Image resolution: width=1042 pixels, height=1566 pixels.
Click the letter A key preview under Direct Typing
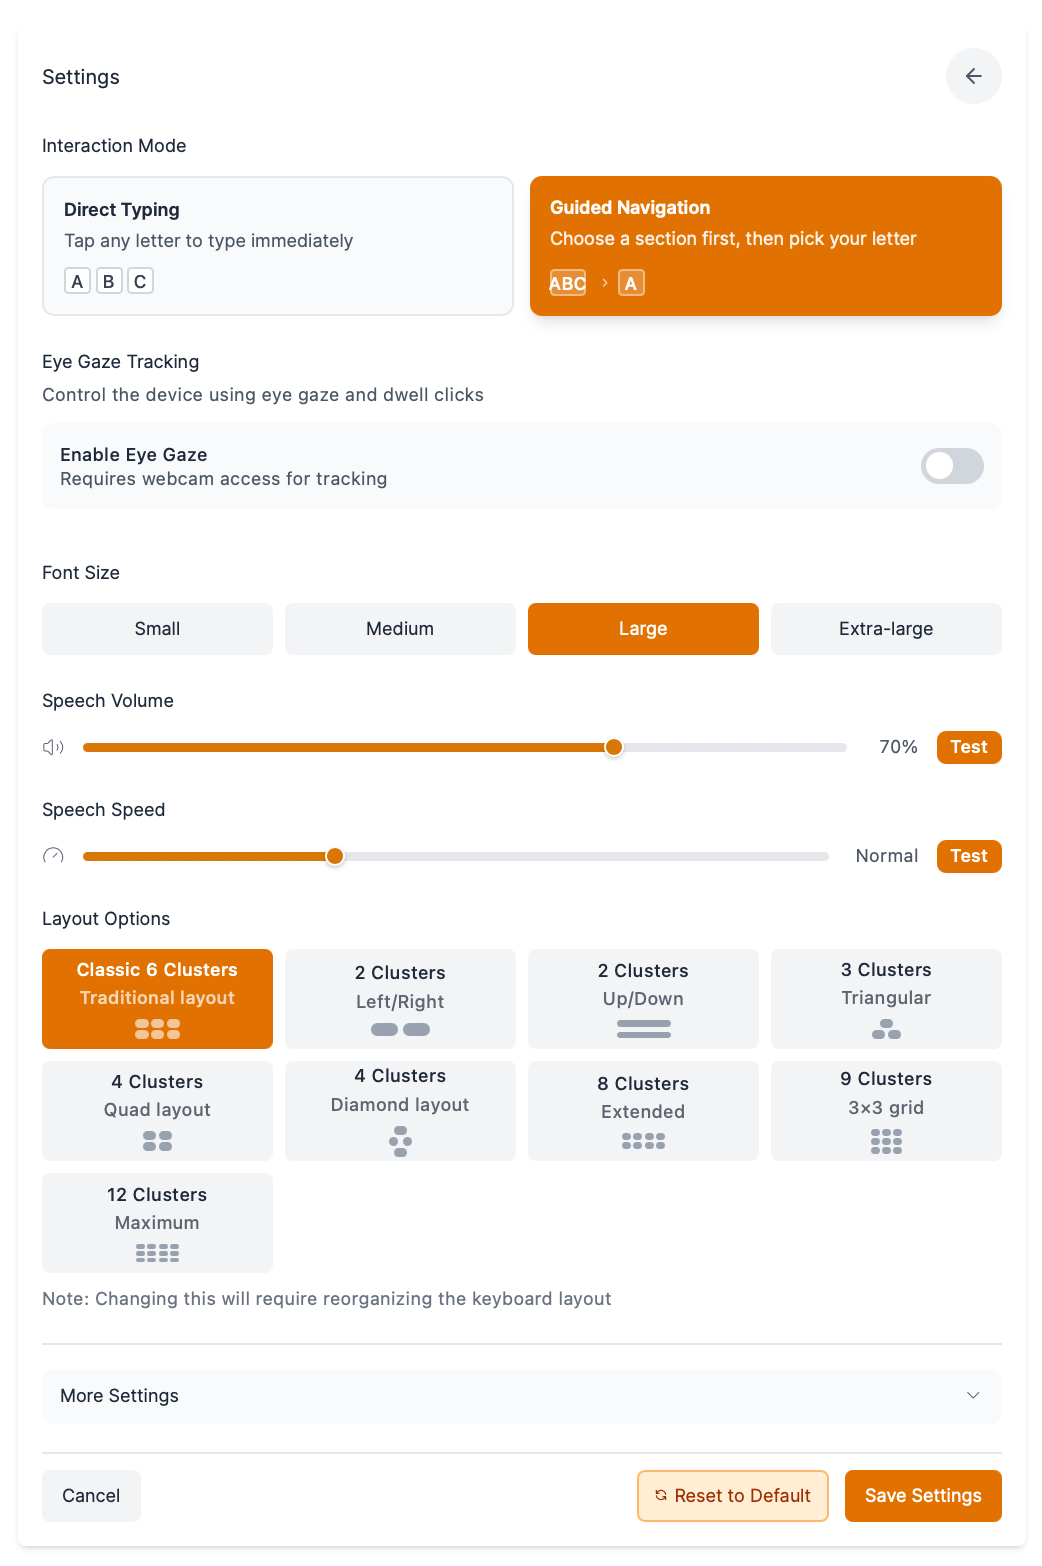[x=77, y=280]
